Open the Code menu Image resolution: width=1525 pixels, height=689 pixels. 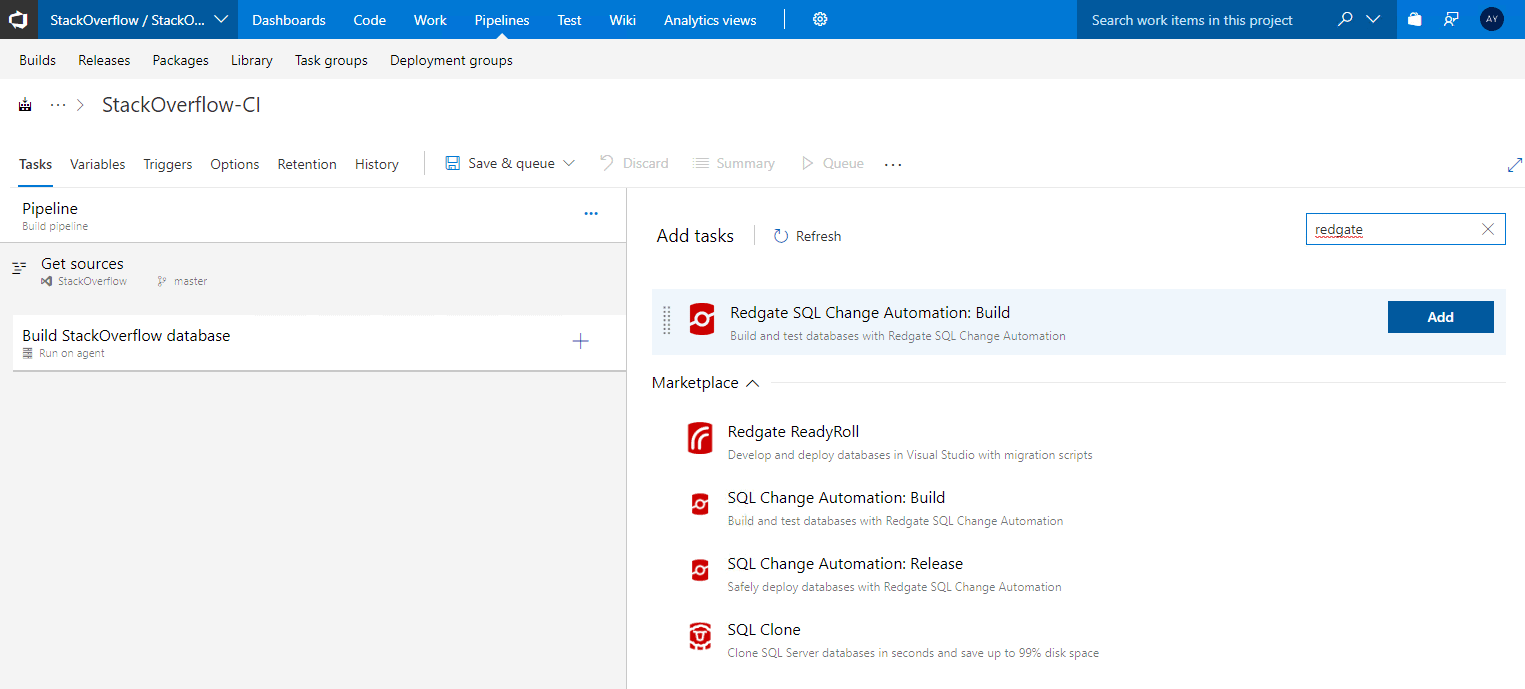coord(370,19)
